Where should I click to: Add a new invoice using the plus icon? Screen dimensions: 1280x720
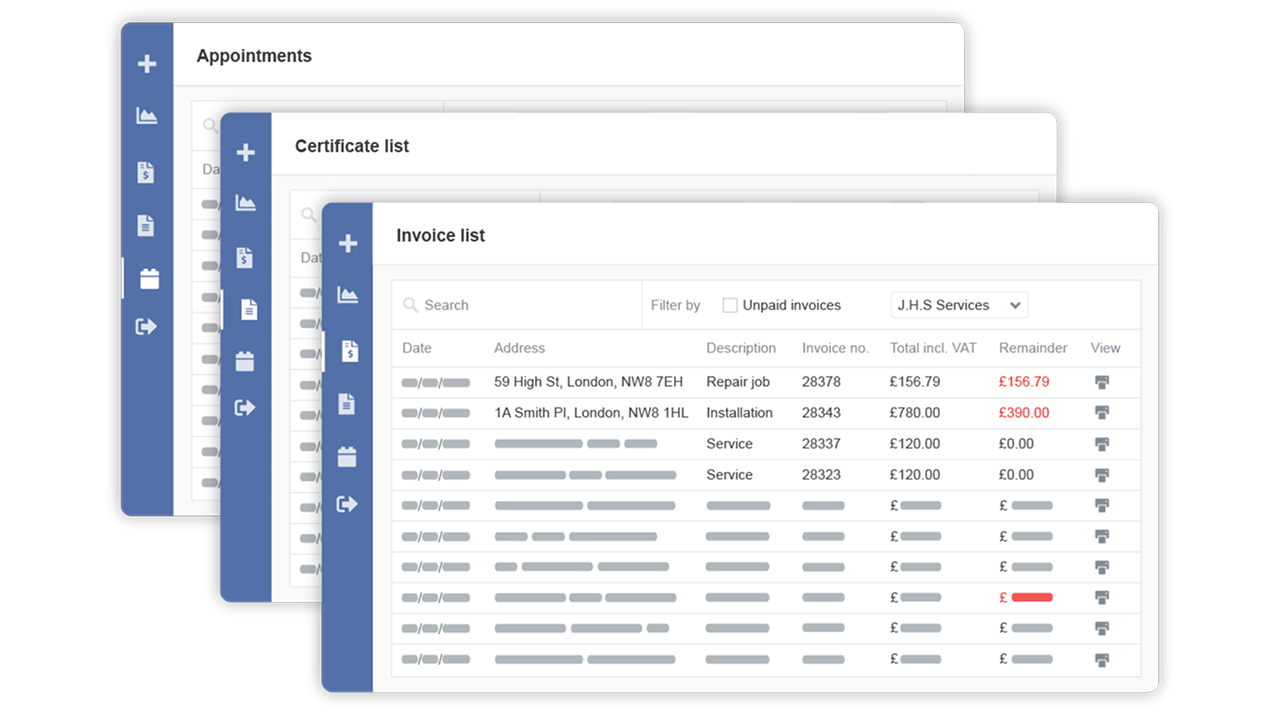pyautogui.click(x=348, y=242)
